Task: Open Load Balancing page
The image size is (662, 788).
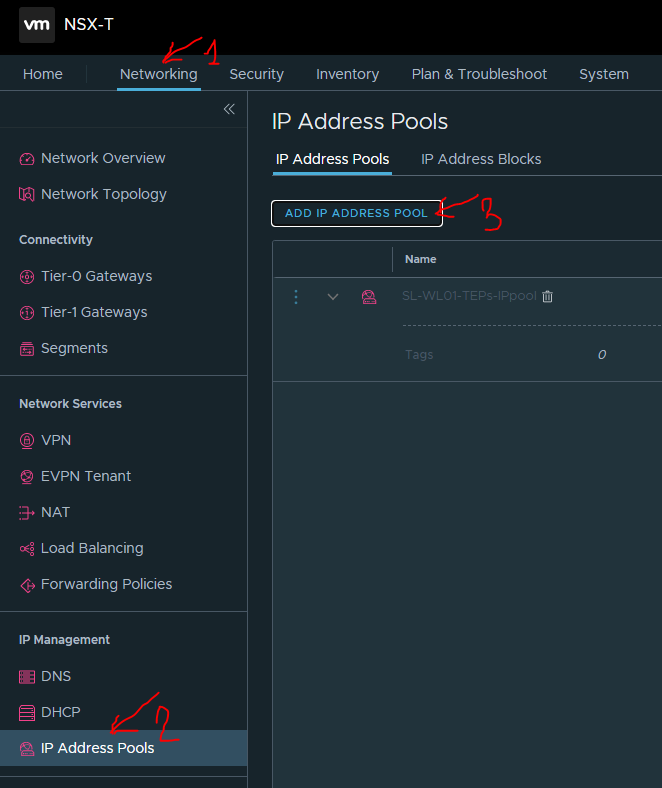Action: [92, 548]
